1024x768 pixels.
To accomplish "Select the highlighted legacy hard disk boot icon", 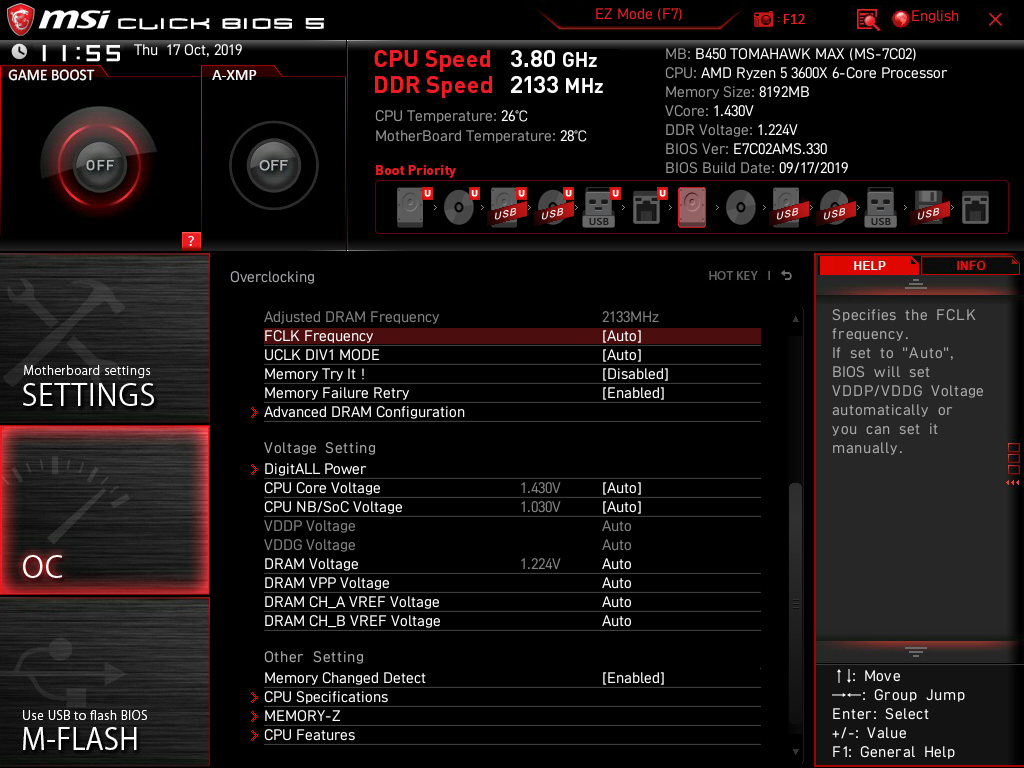I will click(x=692, y=208).
